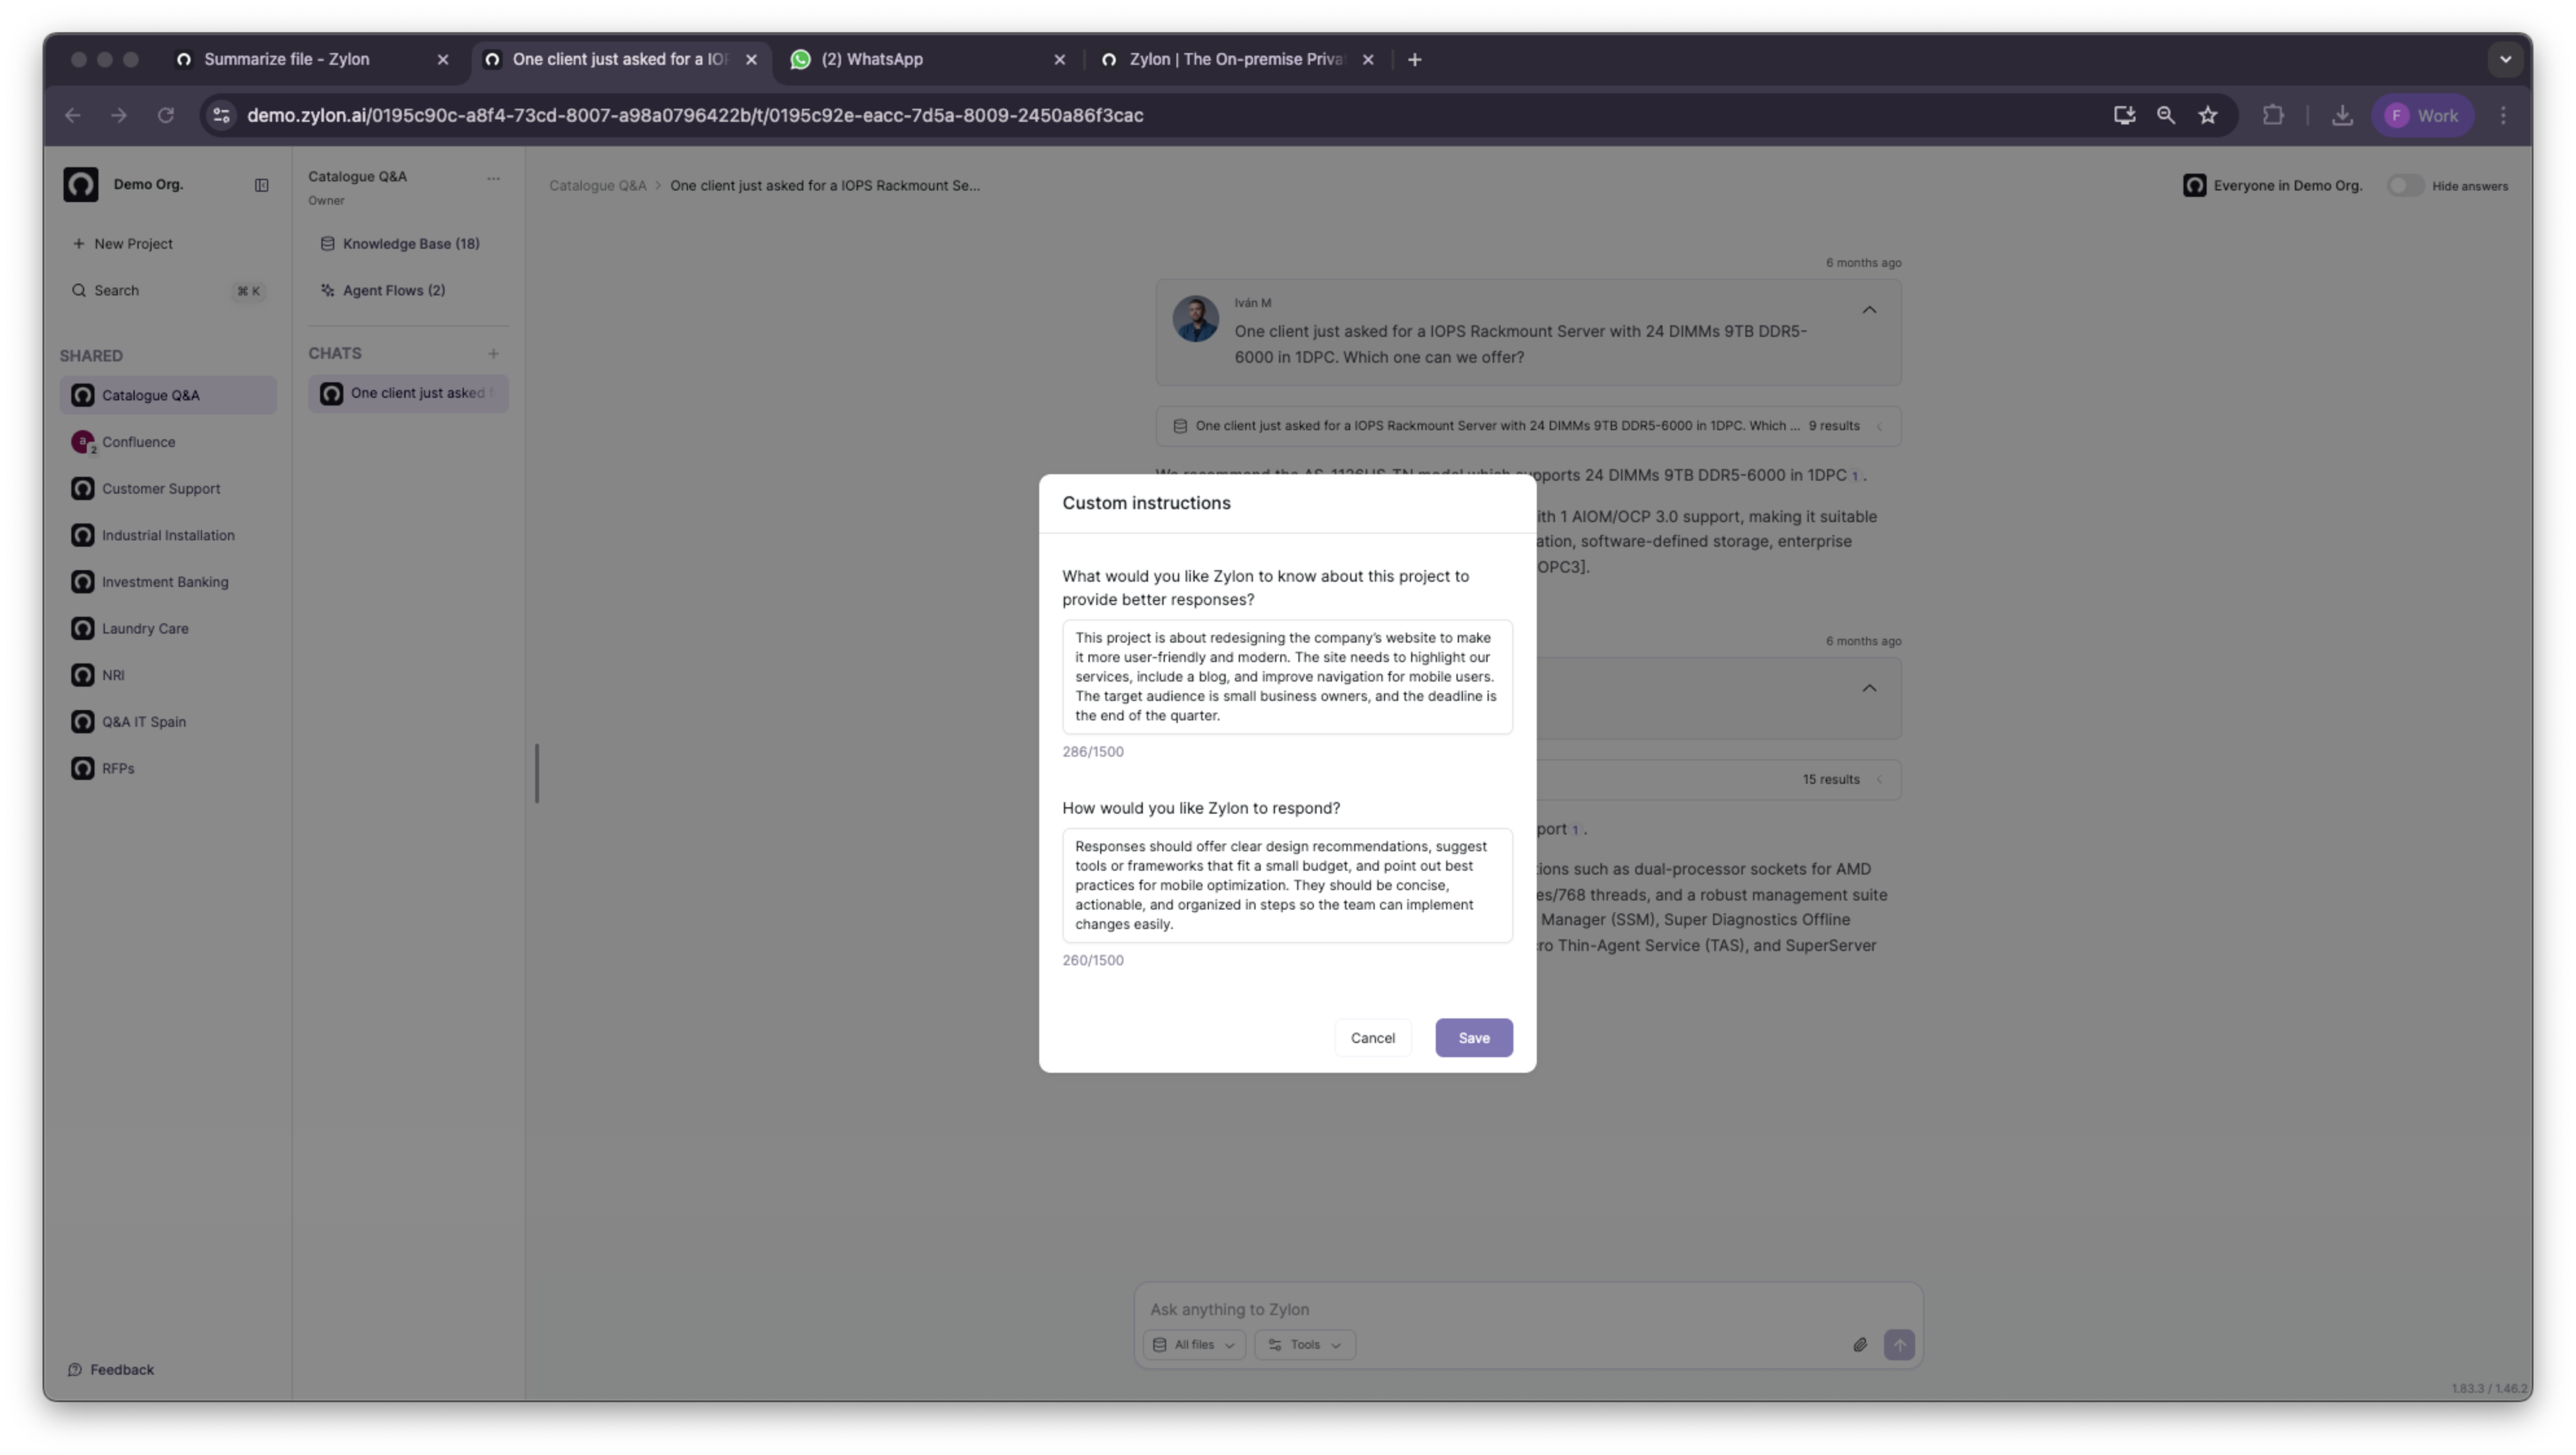Open Catalogue Q&A three-dots menu
This screenshot has height=1455, width=2576.
[x=493, y=178]
